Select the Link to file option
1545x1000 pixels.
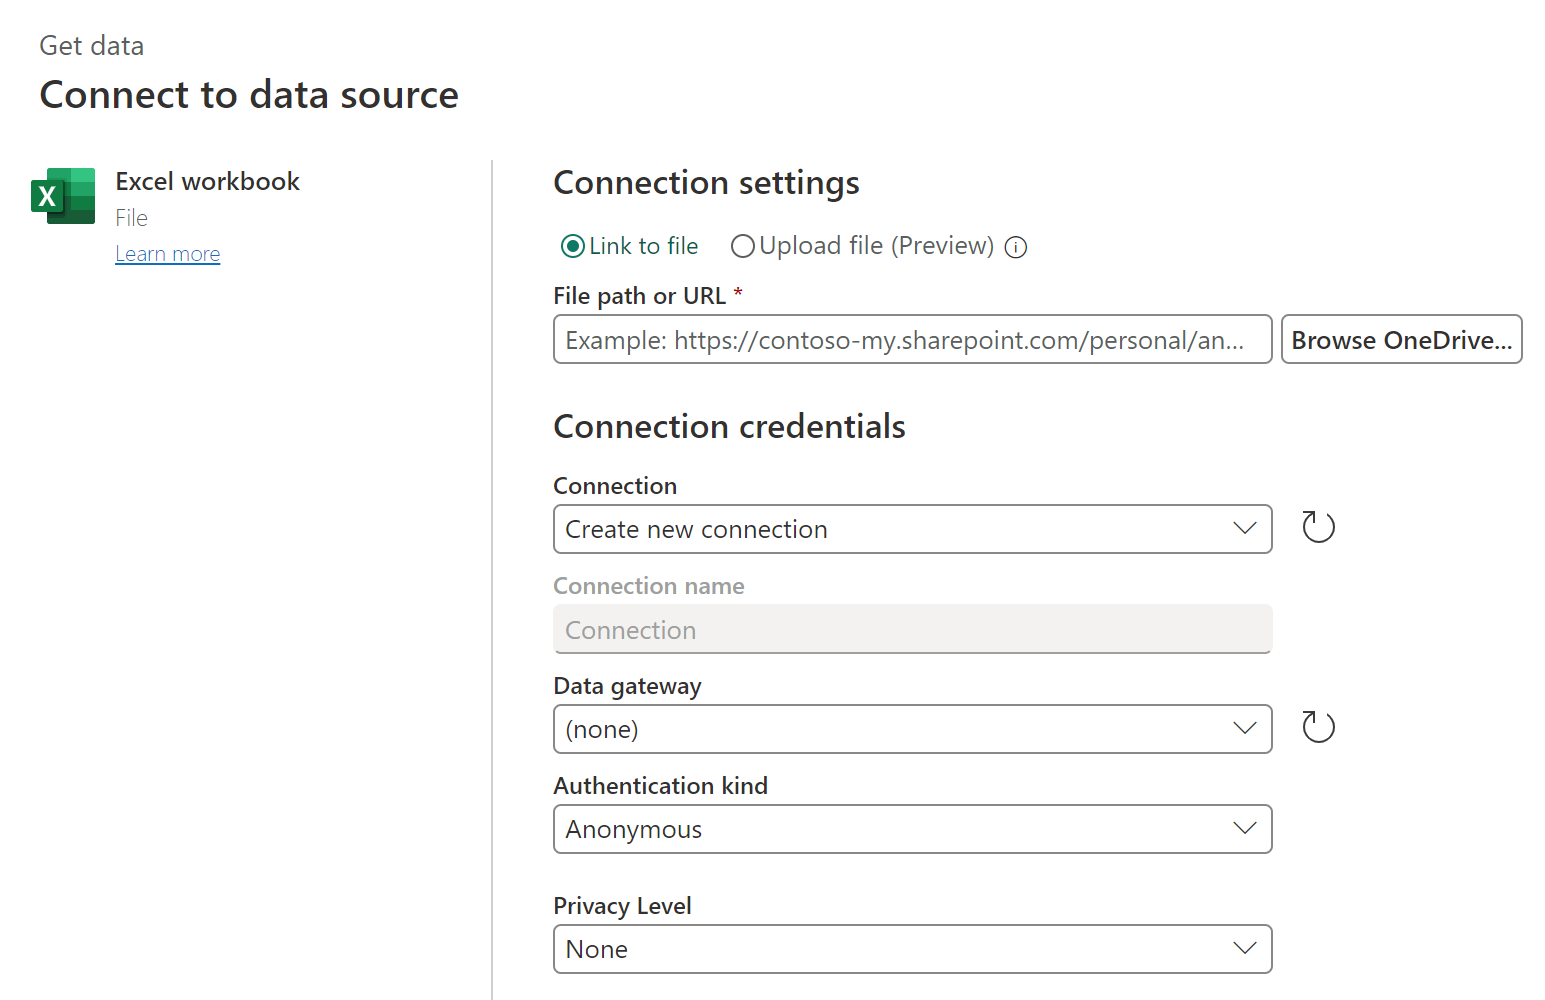pos(572,245)
